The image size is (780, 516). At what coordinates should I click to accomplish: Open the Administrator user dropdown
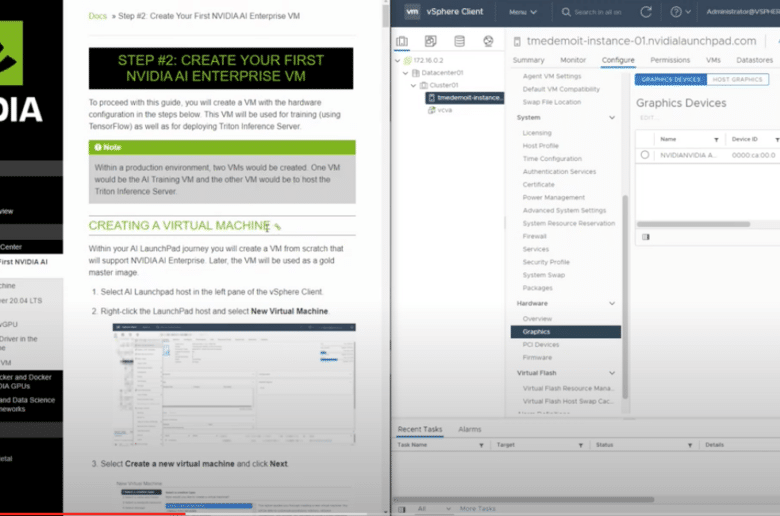pos(743,12)
